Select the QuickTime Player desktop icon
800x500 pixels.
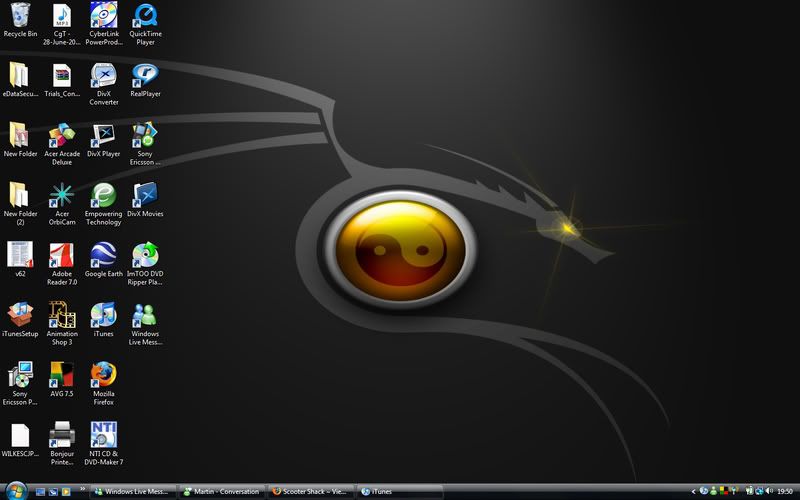[145, 16]
